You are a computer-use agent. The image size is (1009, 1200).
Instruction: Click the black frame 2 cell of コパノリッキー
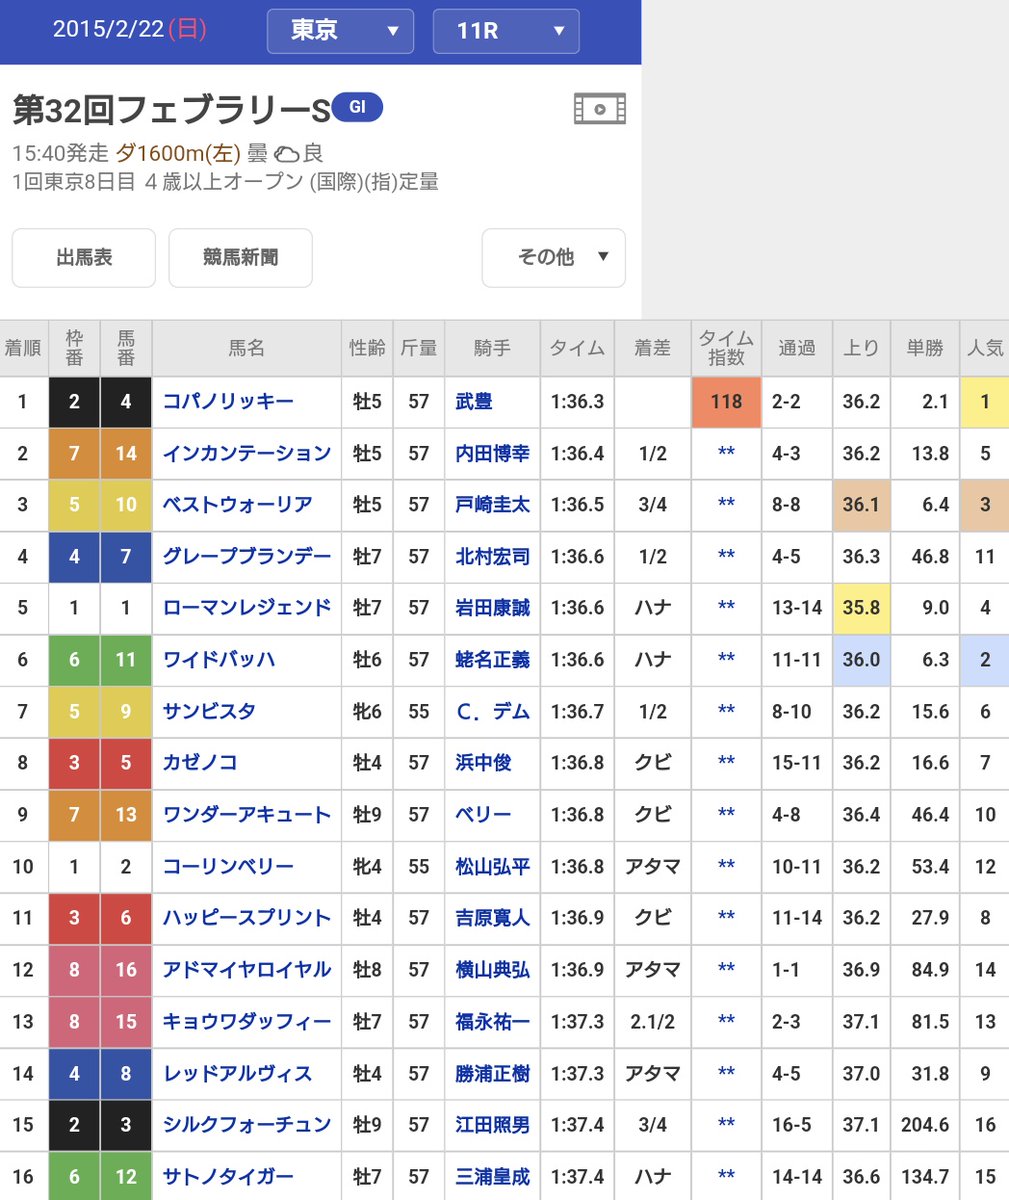tap(74, 402)
